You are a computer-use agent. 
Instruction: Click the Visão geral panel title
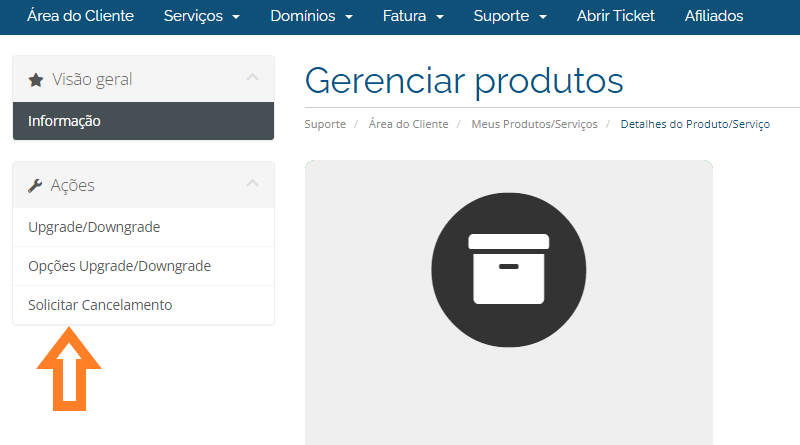[x=92, y=80]
